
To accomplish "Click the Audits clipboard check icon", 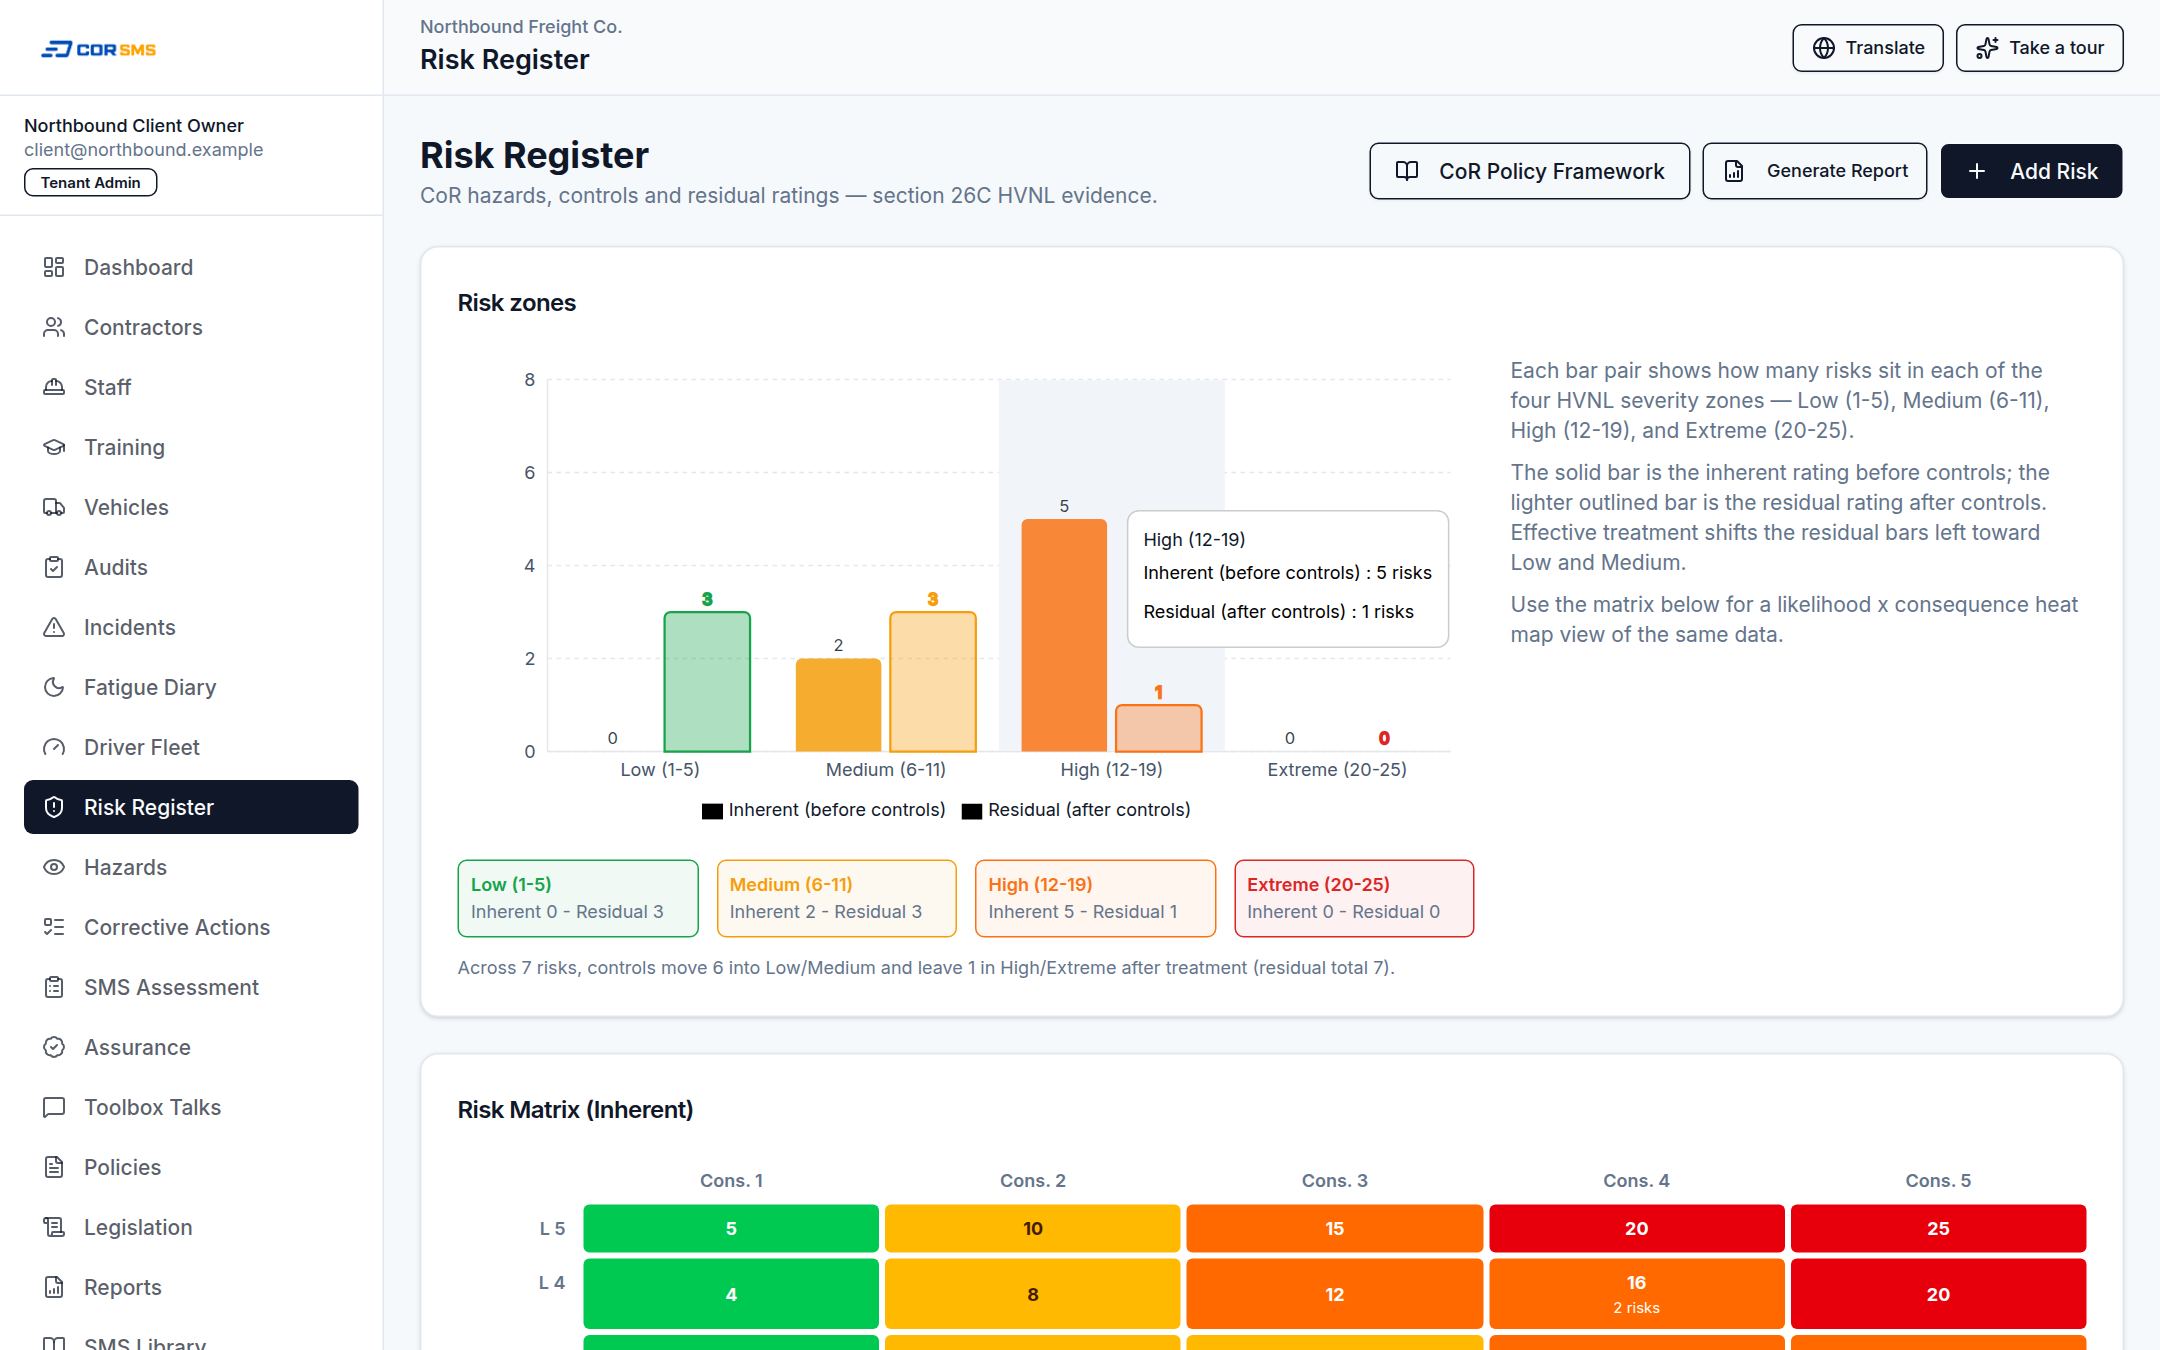I will (x=54, y=567).
